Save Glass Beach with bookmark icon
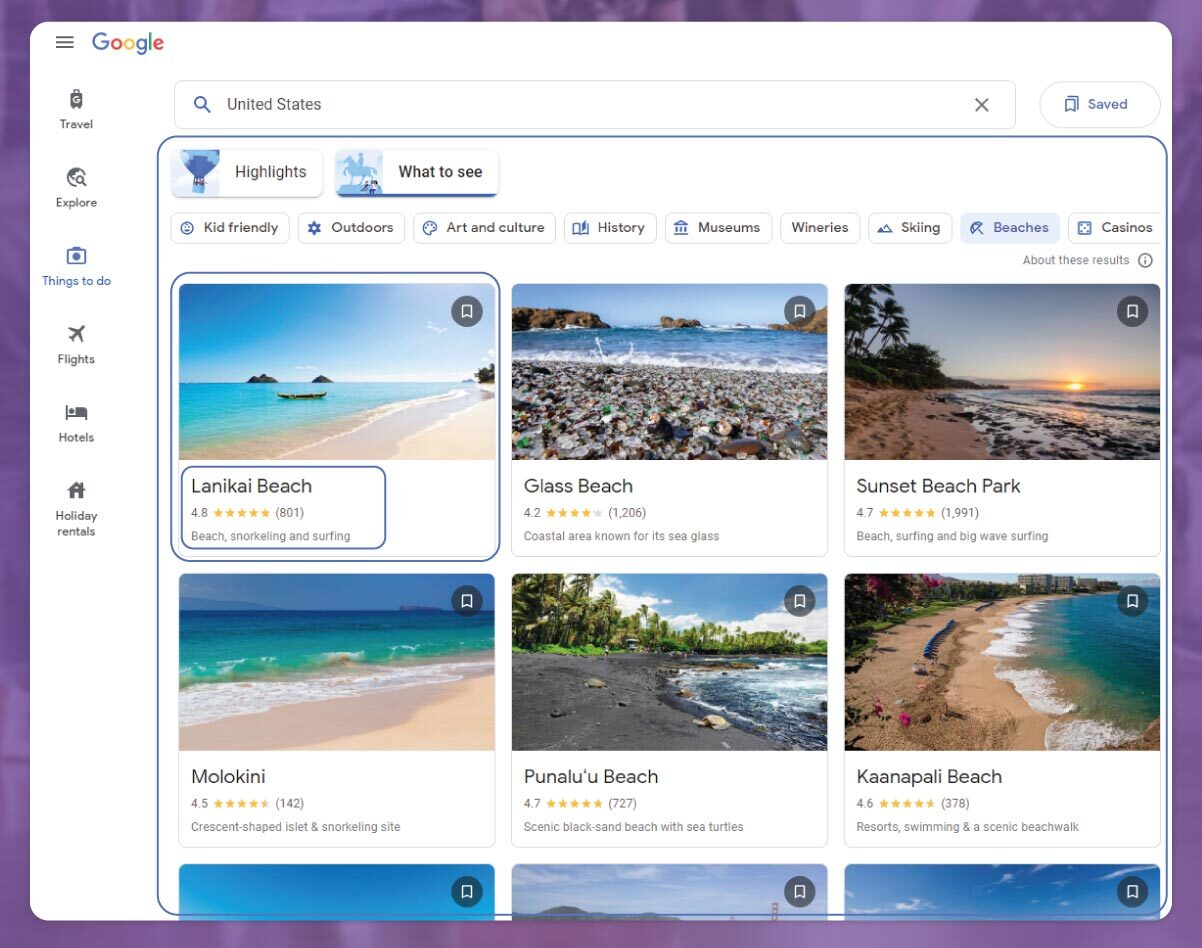The image size is (1202, 948). click(799, 311)
